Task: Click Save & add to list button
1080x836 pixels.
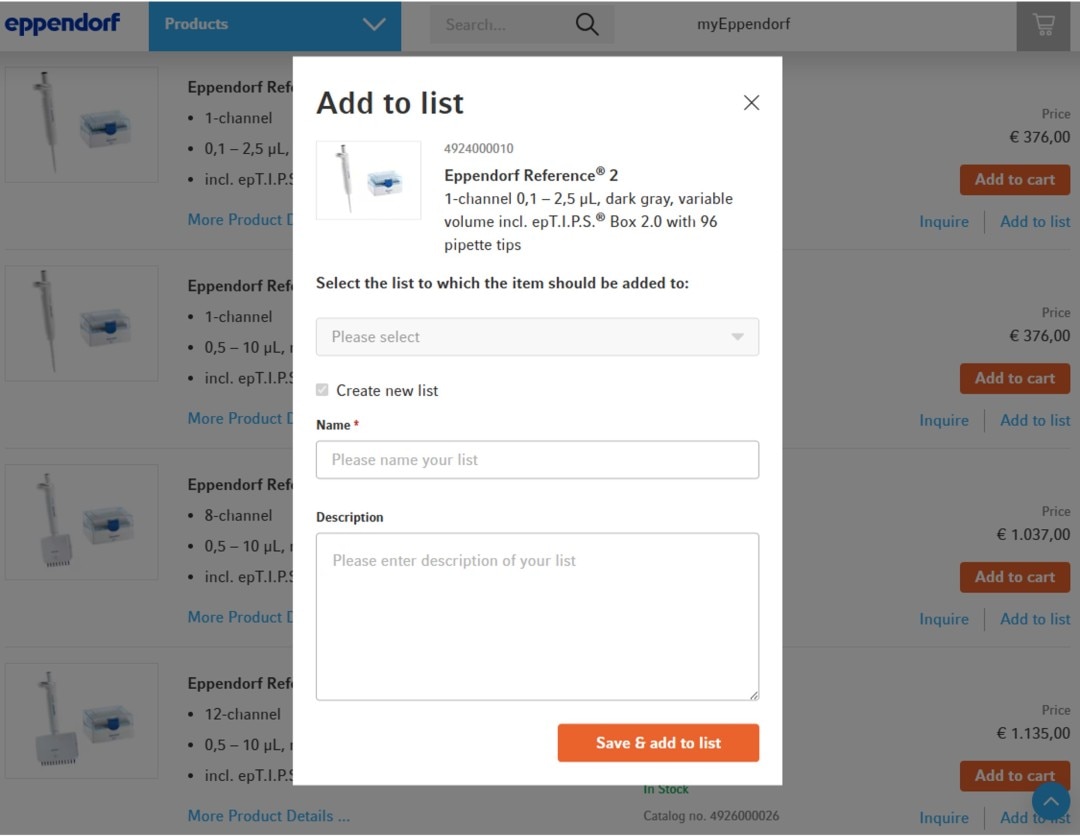Action: click(658, 743)
